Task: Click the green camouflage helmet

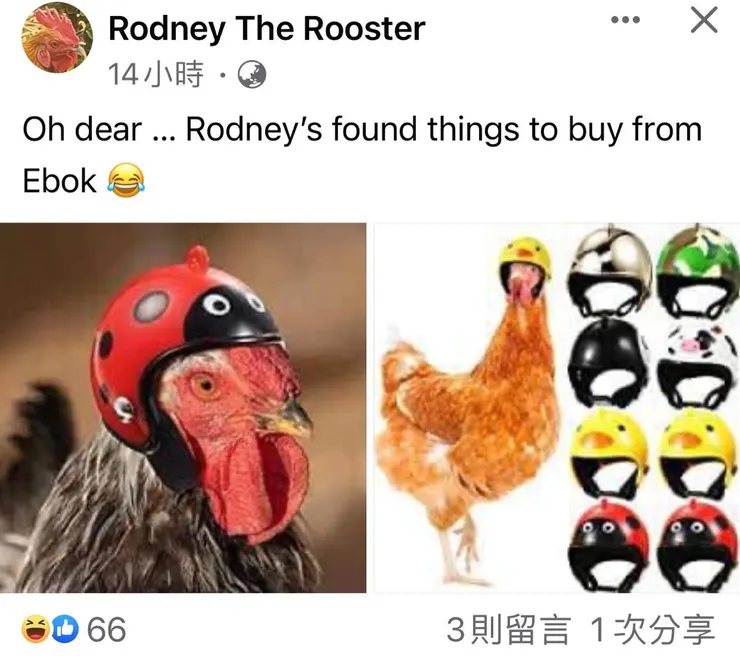Action: pyautogui.click(x=698, y=272)
